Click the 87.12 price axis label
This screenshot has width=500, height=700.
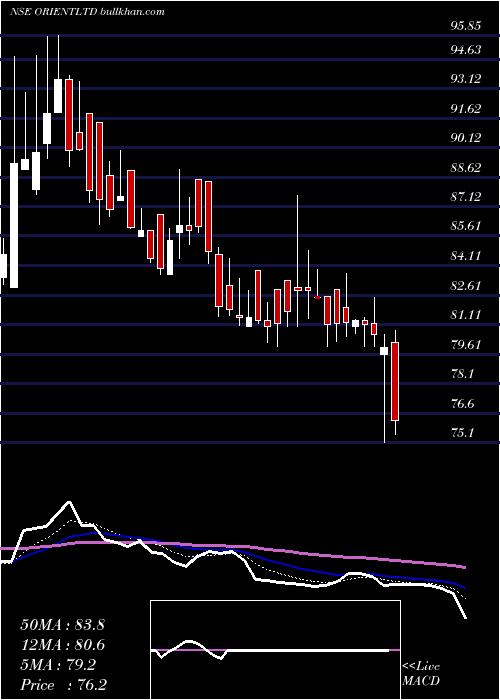466,196
